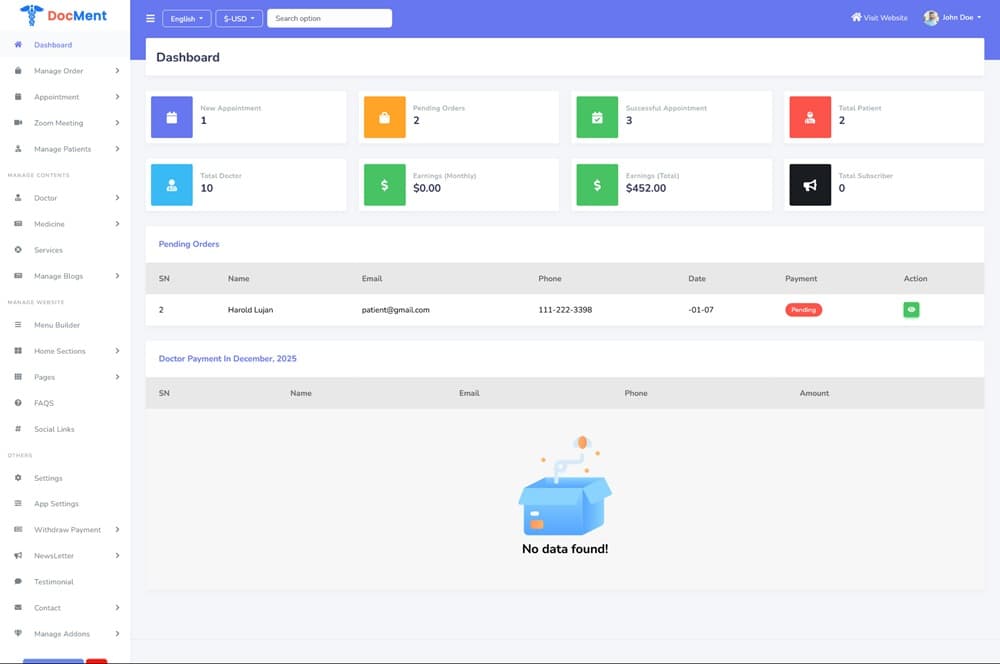Open the $-USD currency dropdown
Viewport: 1000px width, 664px height.
[x=239, y=18]
